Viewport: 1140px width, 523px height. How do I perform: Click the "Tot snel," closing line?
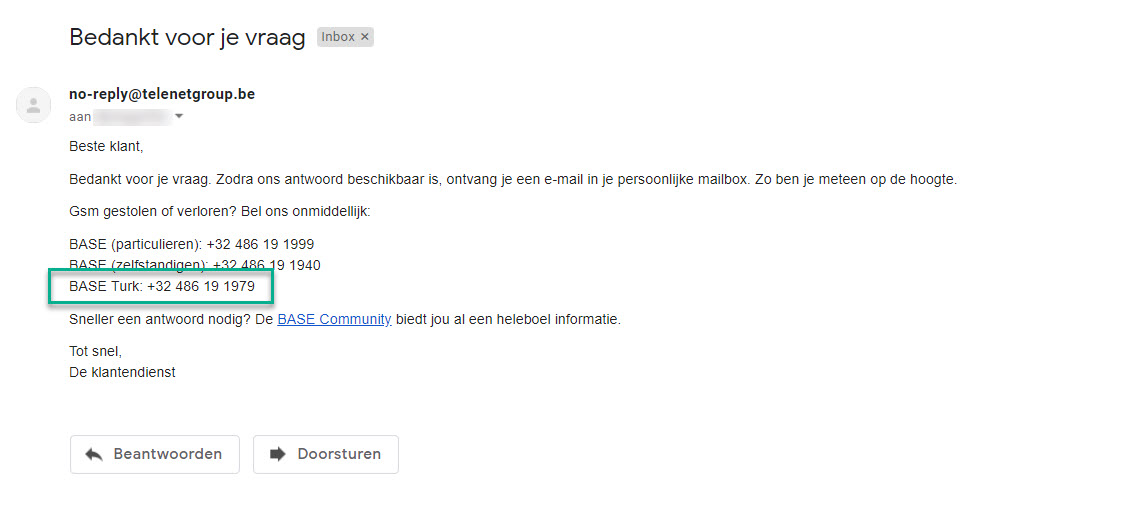tap(95, 351)
